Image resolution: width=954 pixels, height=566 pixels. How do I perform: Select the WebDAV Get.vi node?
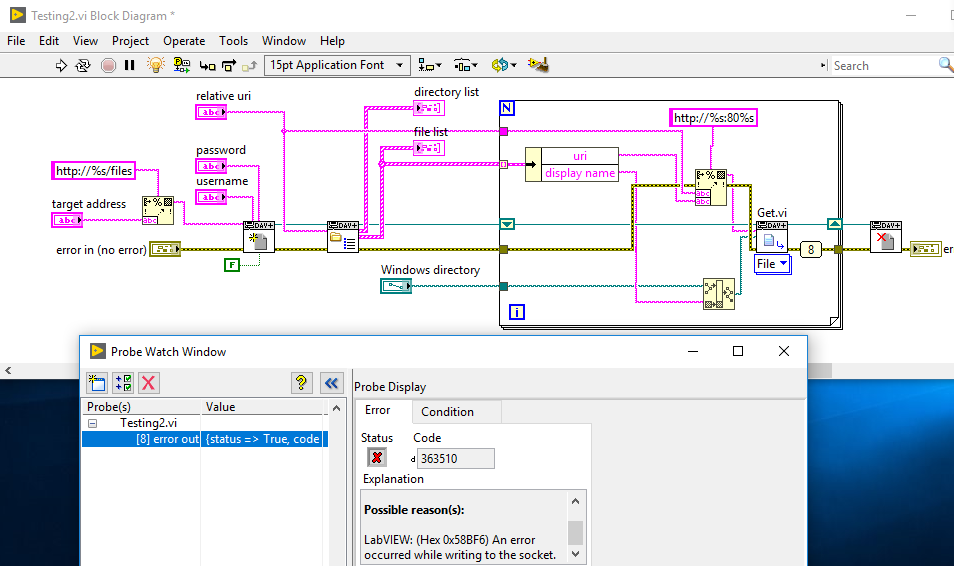771,237
